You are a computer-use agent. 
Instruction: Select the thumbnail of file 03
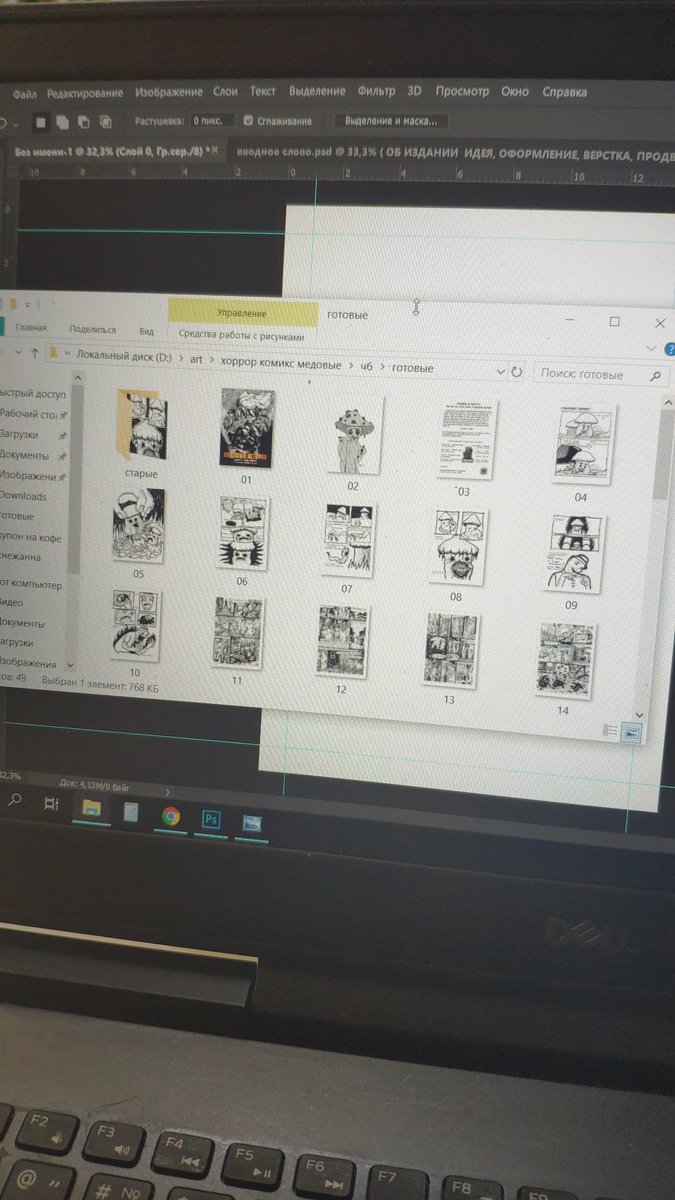coord(468,441)
